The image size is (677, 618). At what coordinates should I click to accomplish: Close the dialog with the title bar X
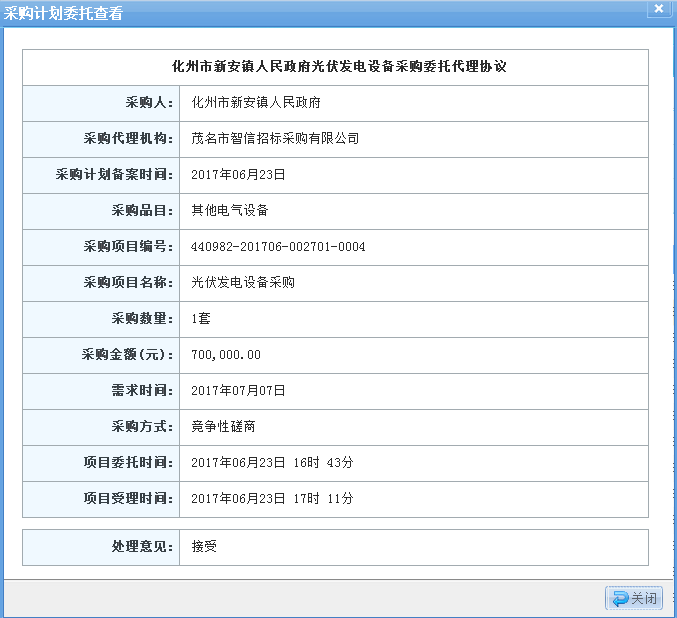pos(658,9)
